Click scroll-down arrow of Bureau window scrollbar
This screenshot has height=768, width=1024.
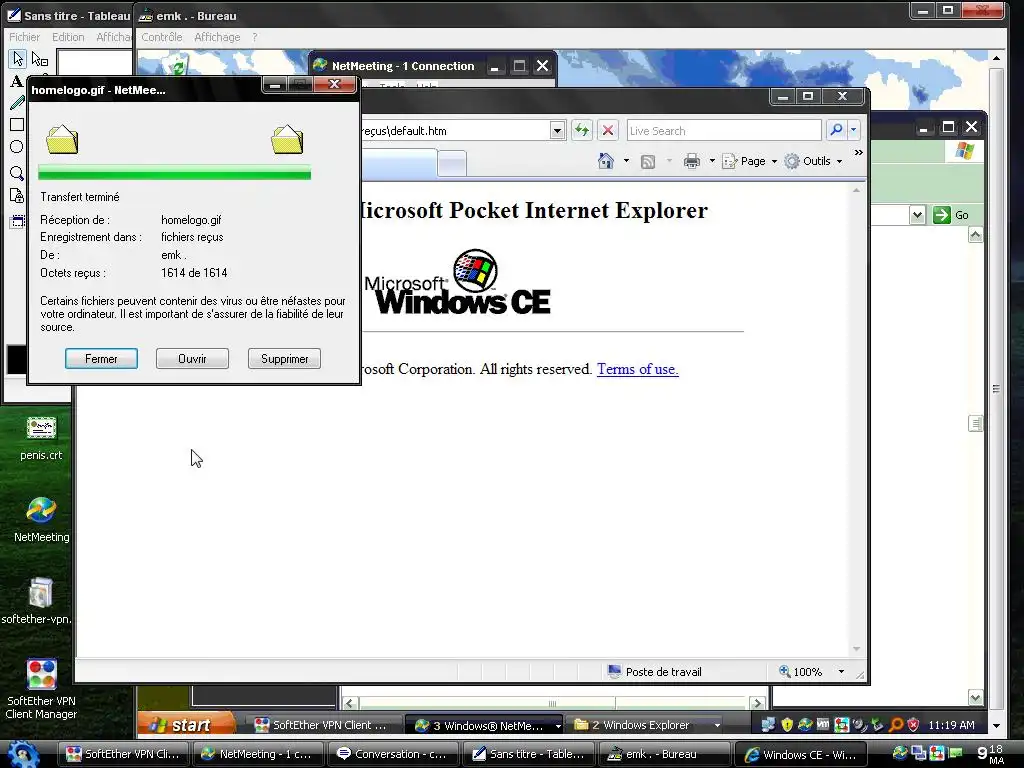[x=996, y=725]
